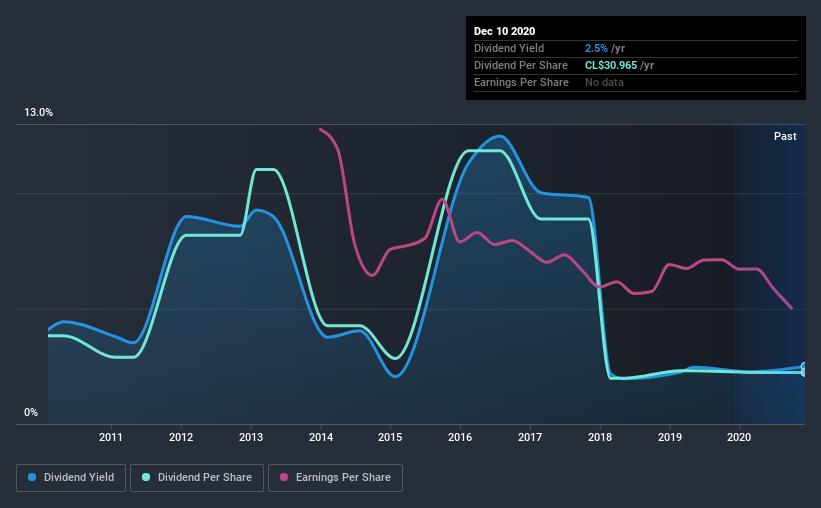Click the teal Dividend Per Share legend dot

(146, 477)
